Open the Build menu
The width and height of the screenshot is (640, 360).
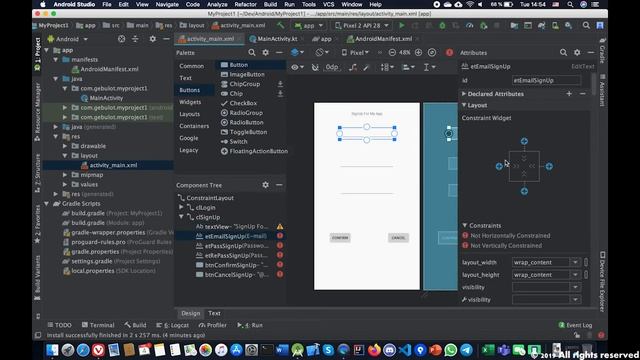tap(270, 4)
